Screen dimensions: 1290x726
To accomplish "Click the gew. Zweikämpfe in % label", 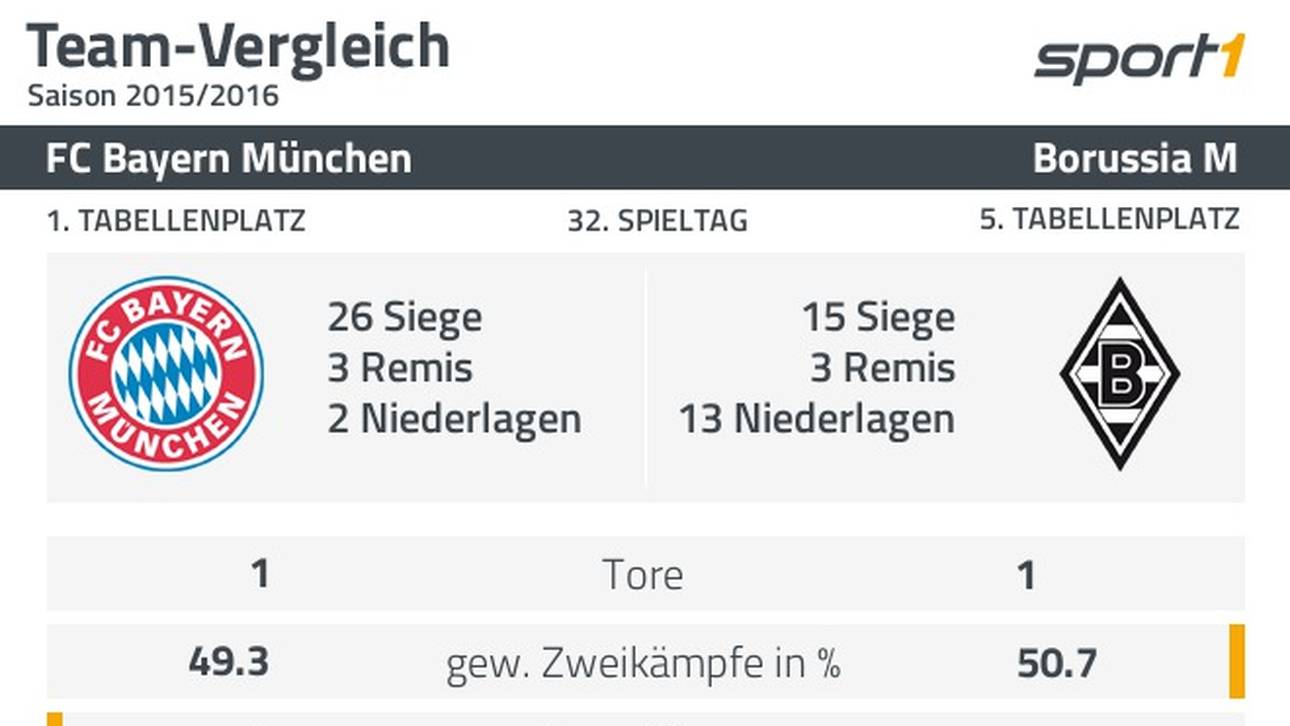I will click(x=643, y=663).
